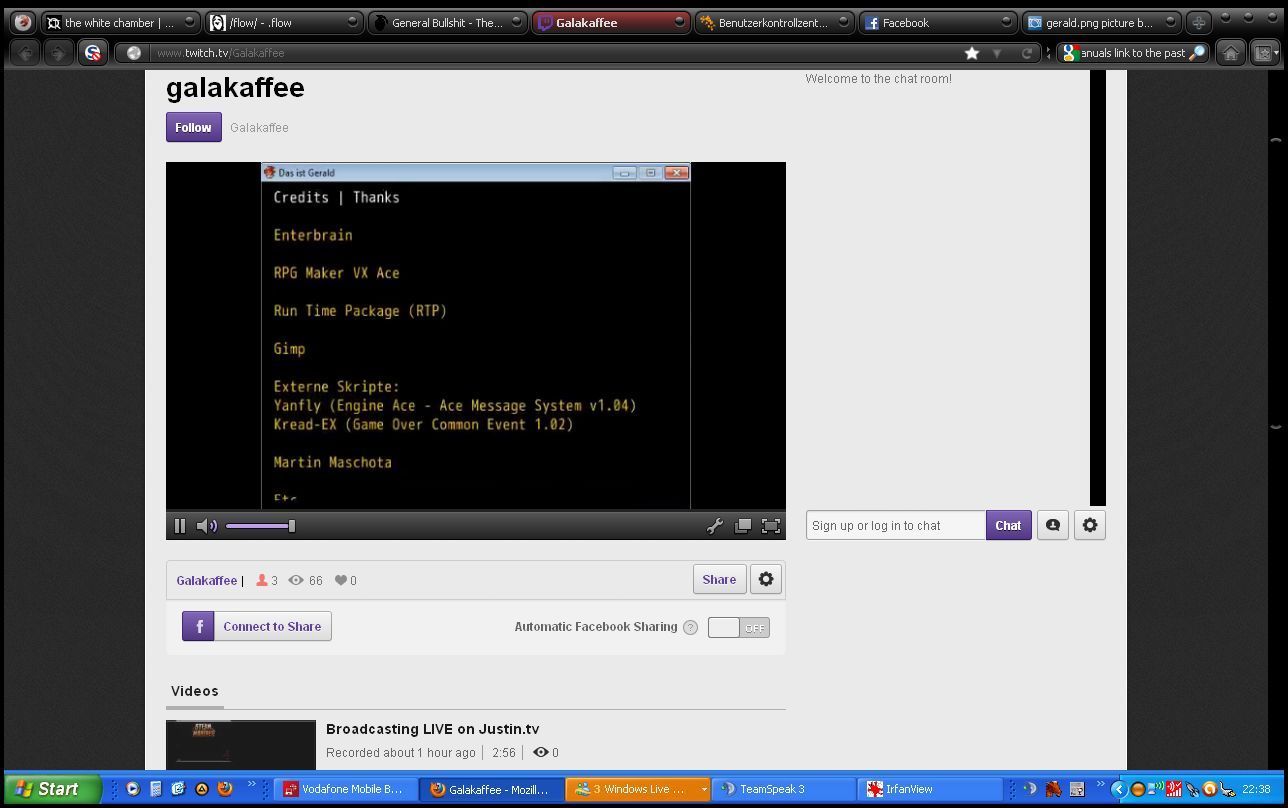Switch to the gerald.png picture tab
This screenshot has height=808, width=1288.
click(x=1100, y=22)
